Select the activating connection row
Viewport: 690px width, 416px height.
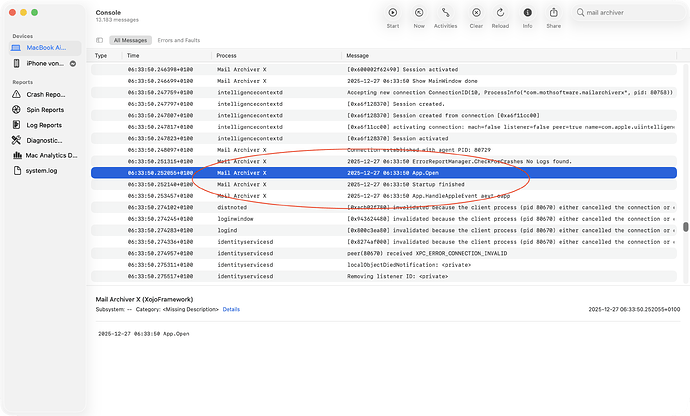tap(384, 127)
